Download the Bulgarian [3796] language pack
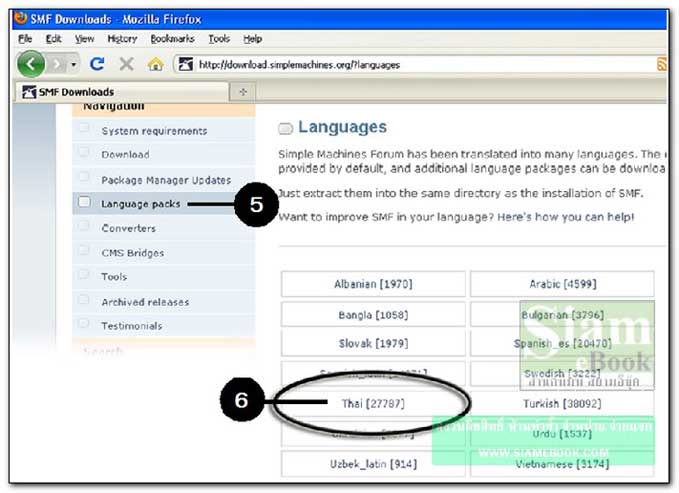This screenshot has height=493, width=679. pyautogui.click(x=563, y=315)
